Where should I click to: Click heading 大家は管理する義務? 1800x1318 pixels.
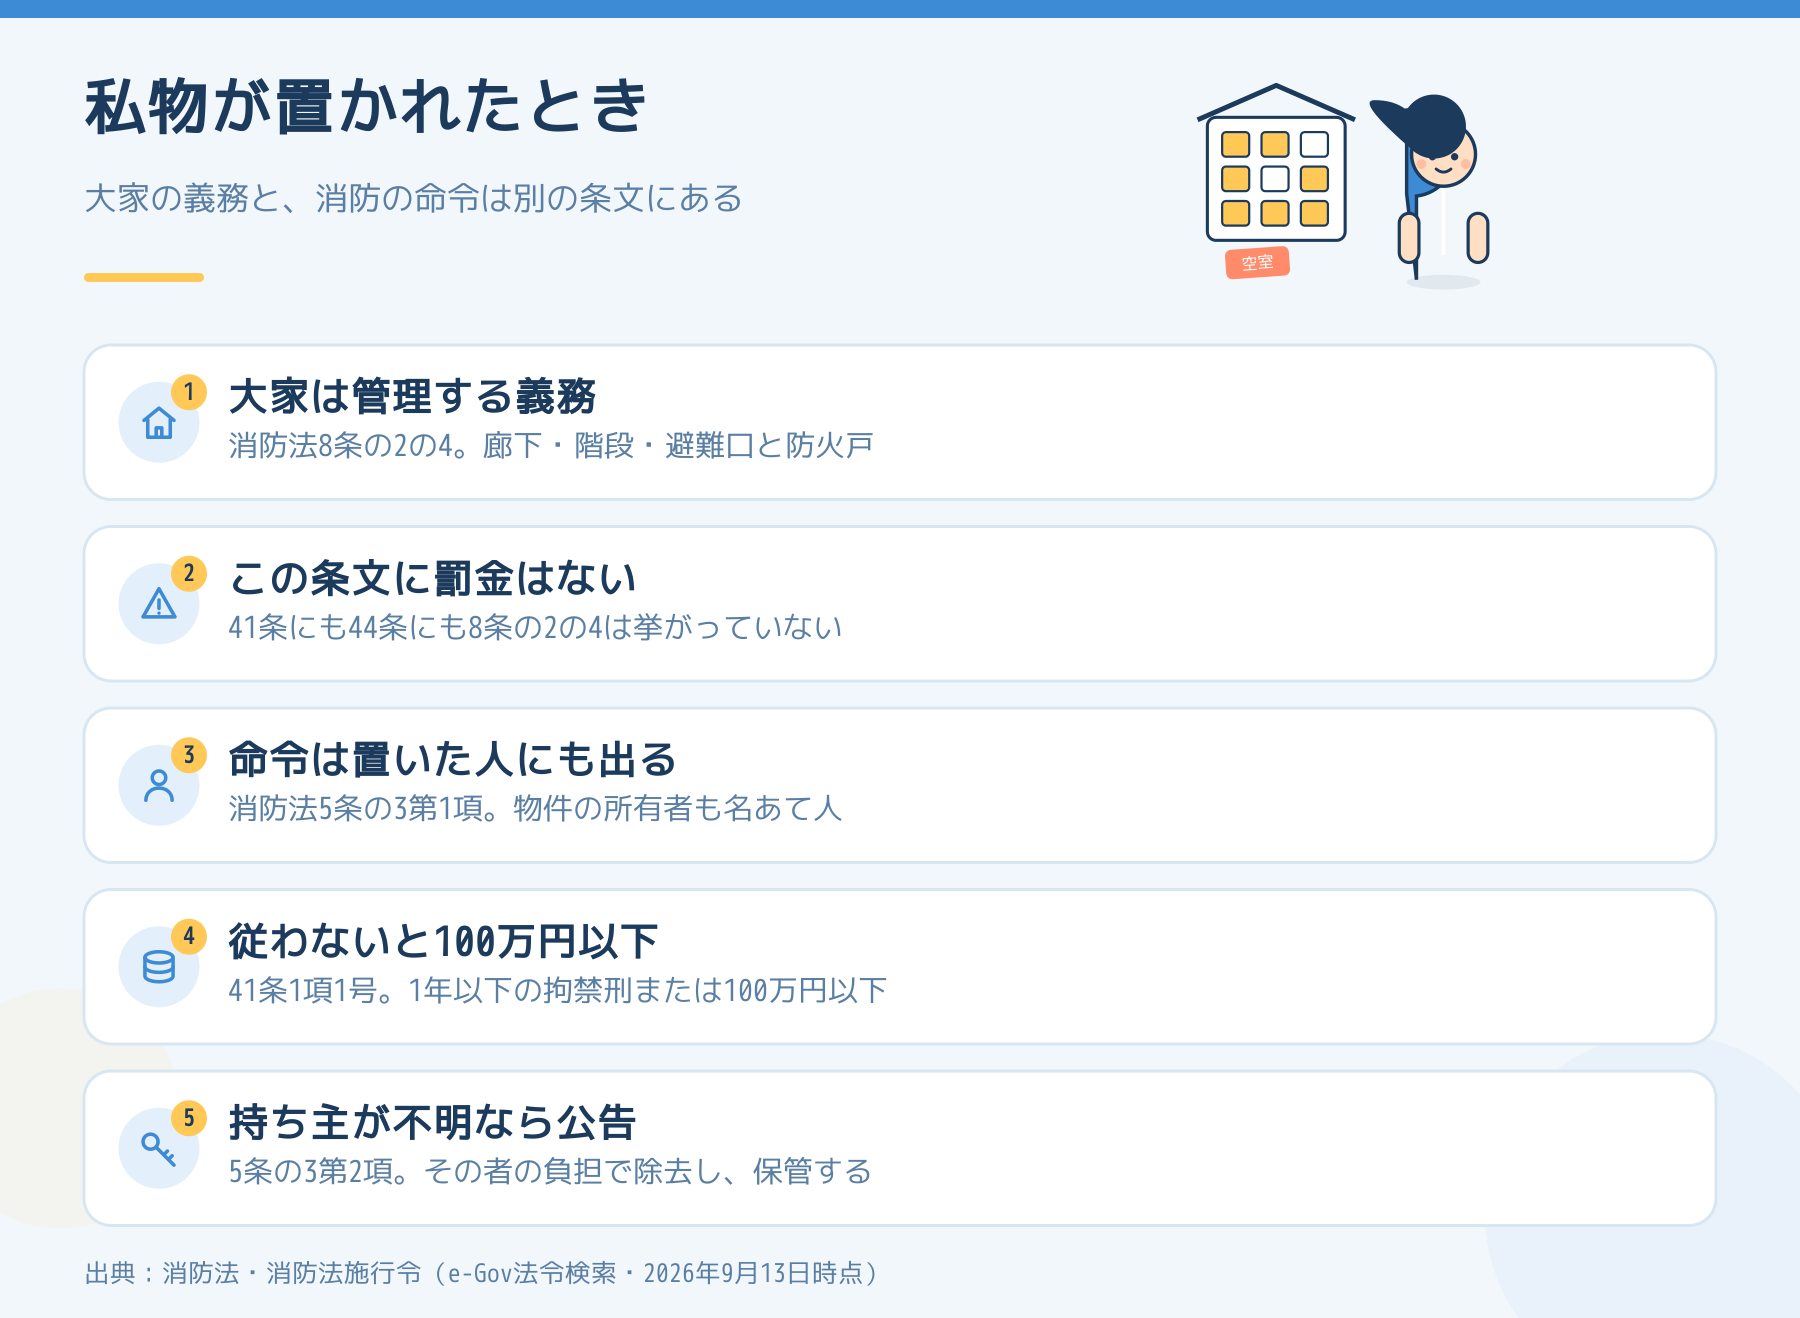412,397
